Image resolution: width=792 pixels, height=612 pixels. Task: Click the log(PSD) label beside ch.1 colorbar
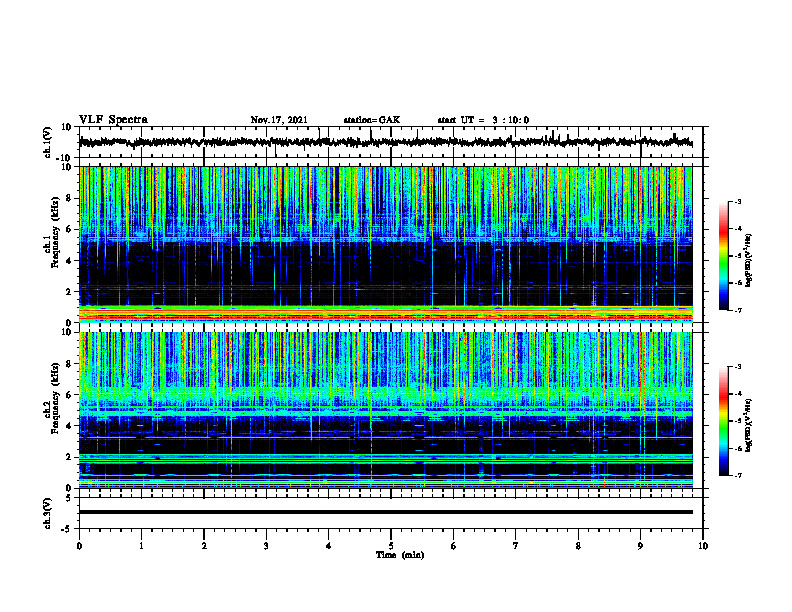(749, 261)
